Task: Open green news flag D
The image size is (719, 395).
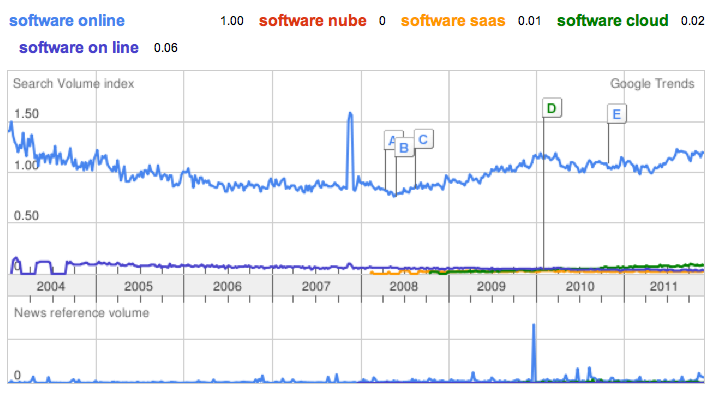Action: coord(552,108)
